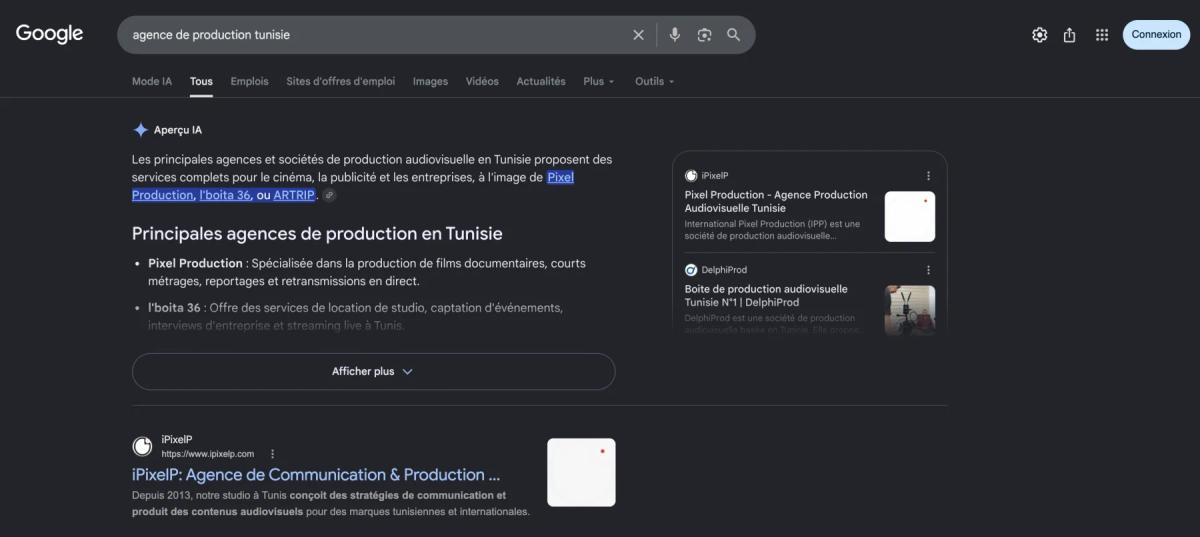The image size is (1200, 537).
Task: Click the l'boita 36 bullet text
Action: 355,316
